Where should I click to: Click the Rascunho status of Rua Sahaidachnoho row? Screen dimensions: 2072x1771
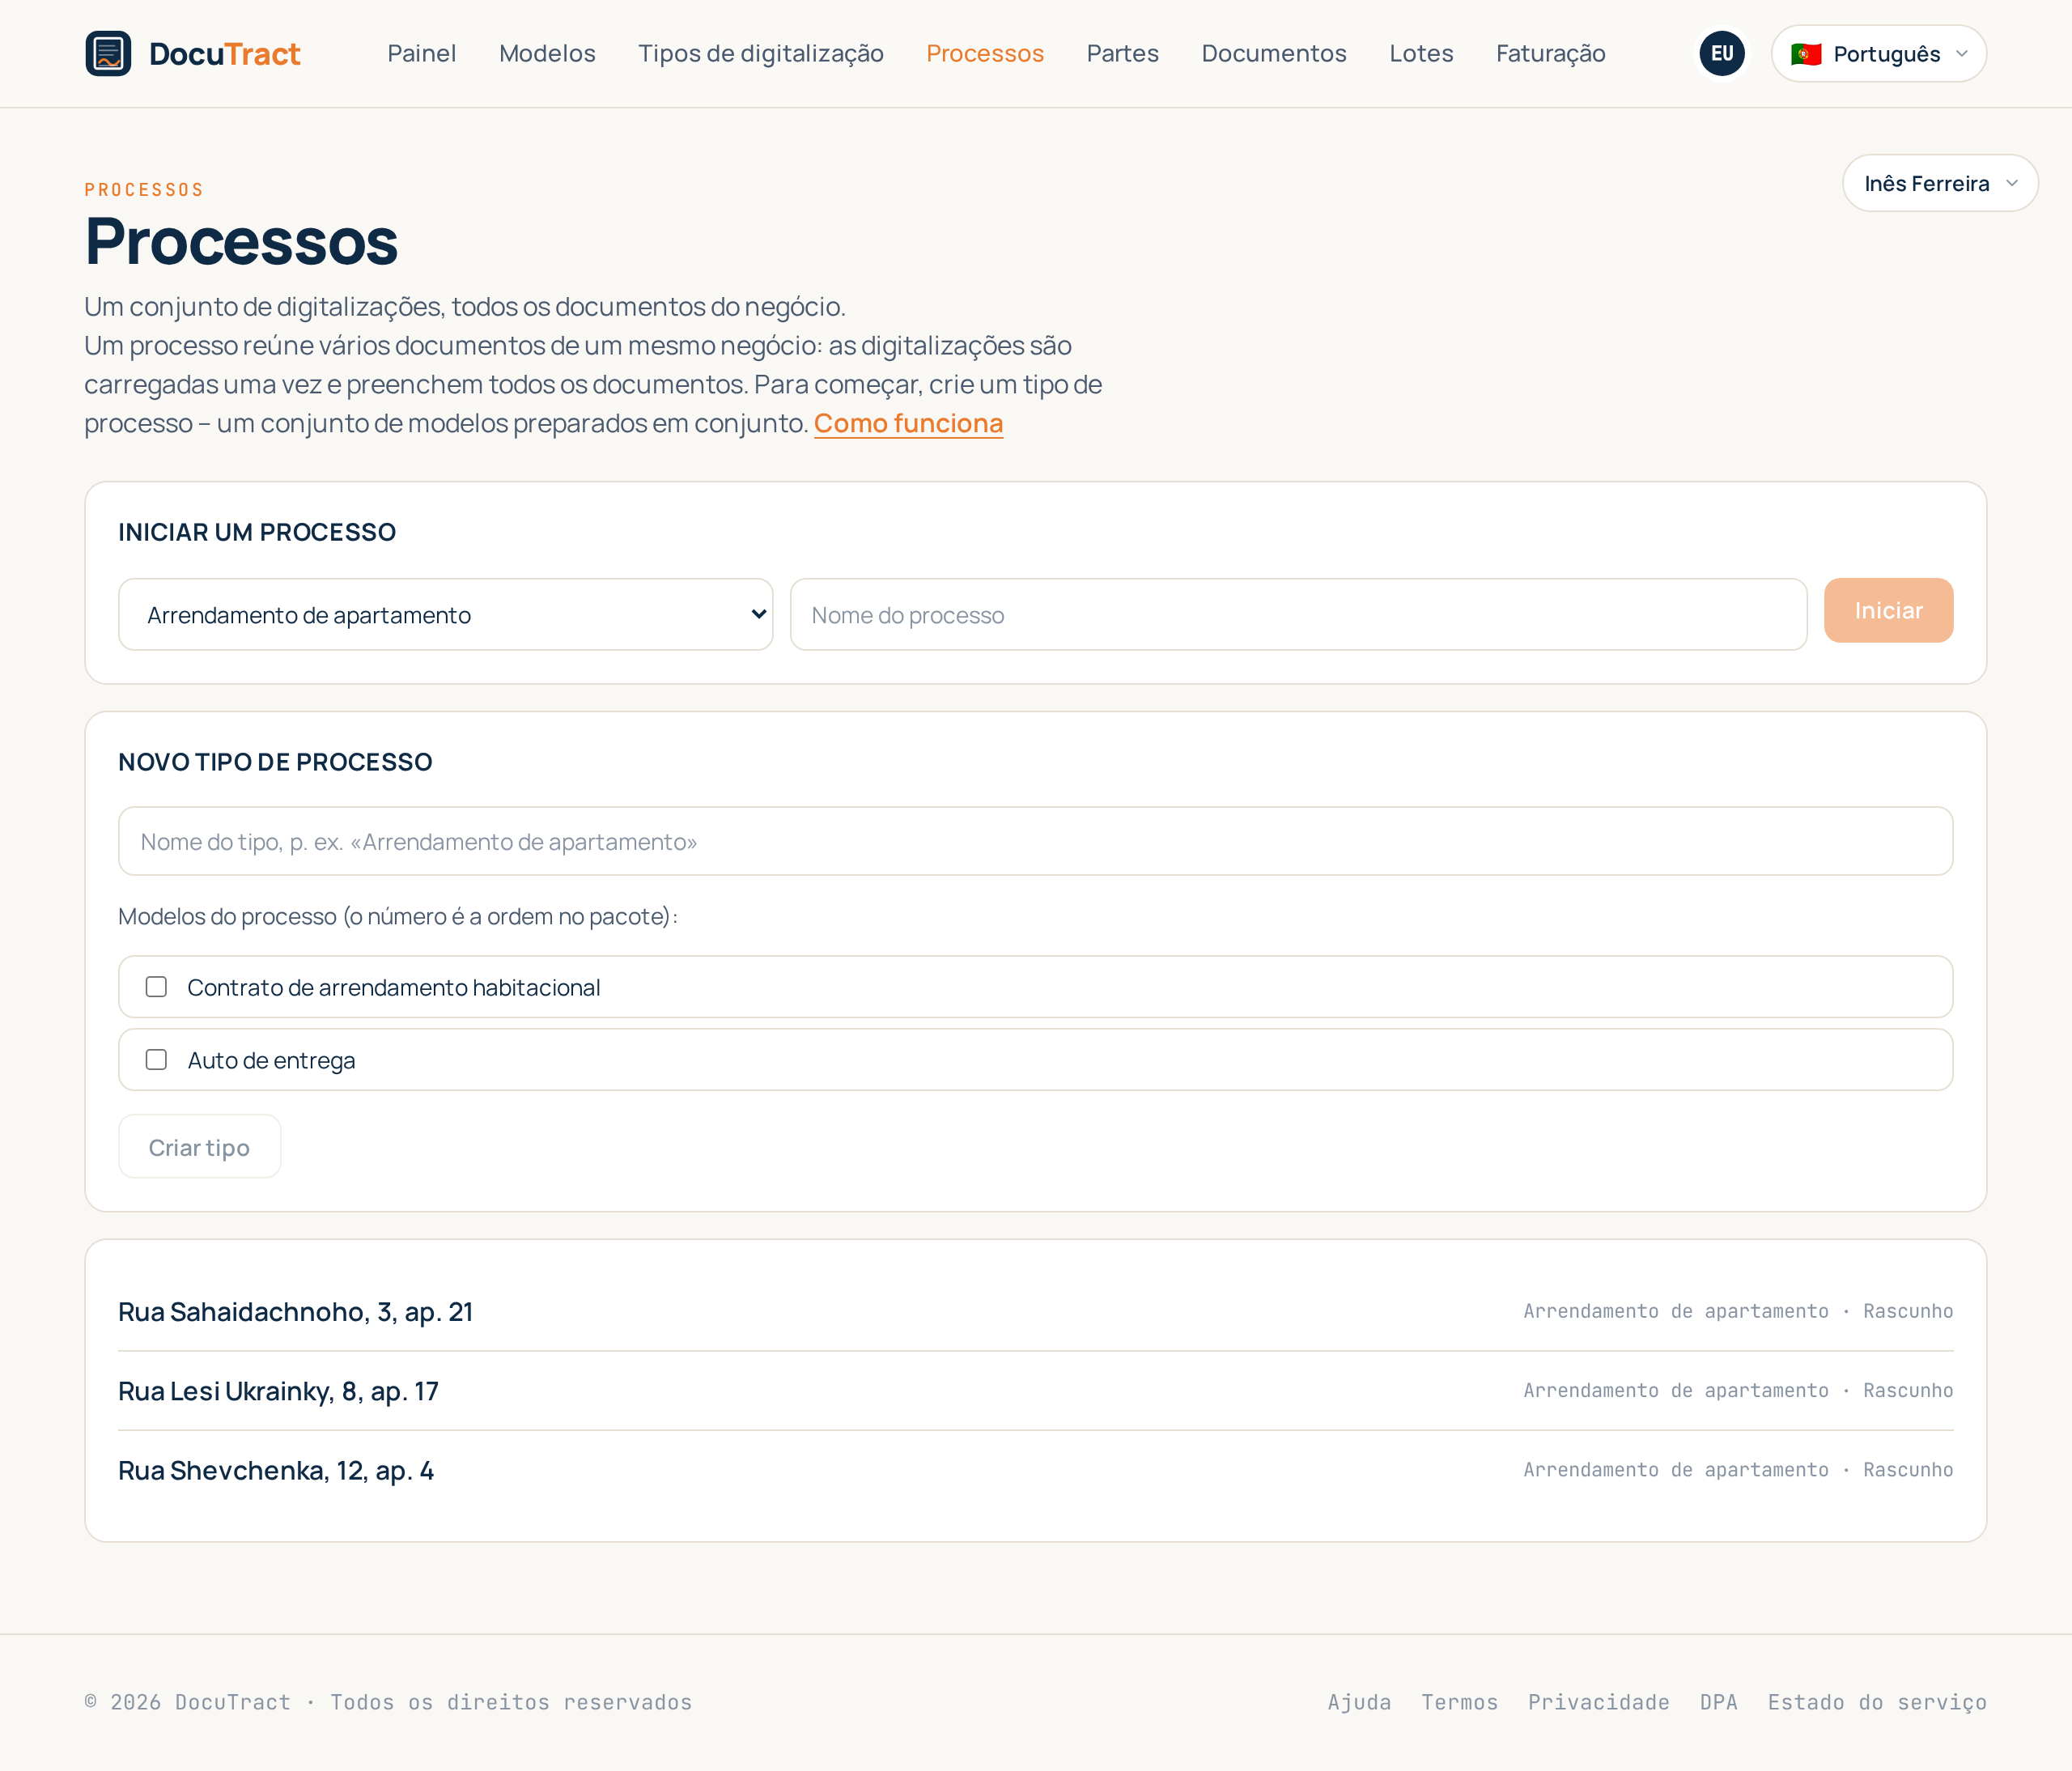[1907, 1311]
